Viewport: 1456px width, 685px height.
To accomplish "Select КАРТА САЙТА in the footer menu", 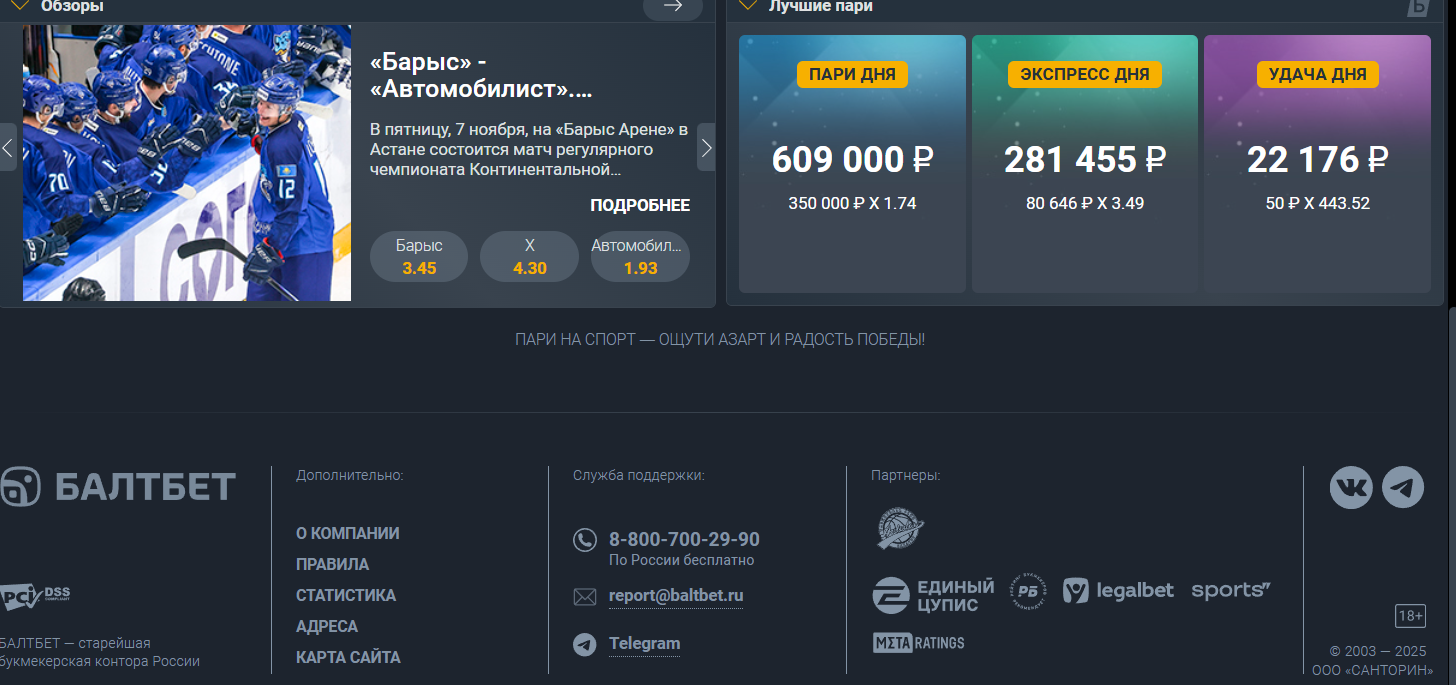I will (347, 657).
